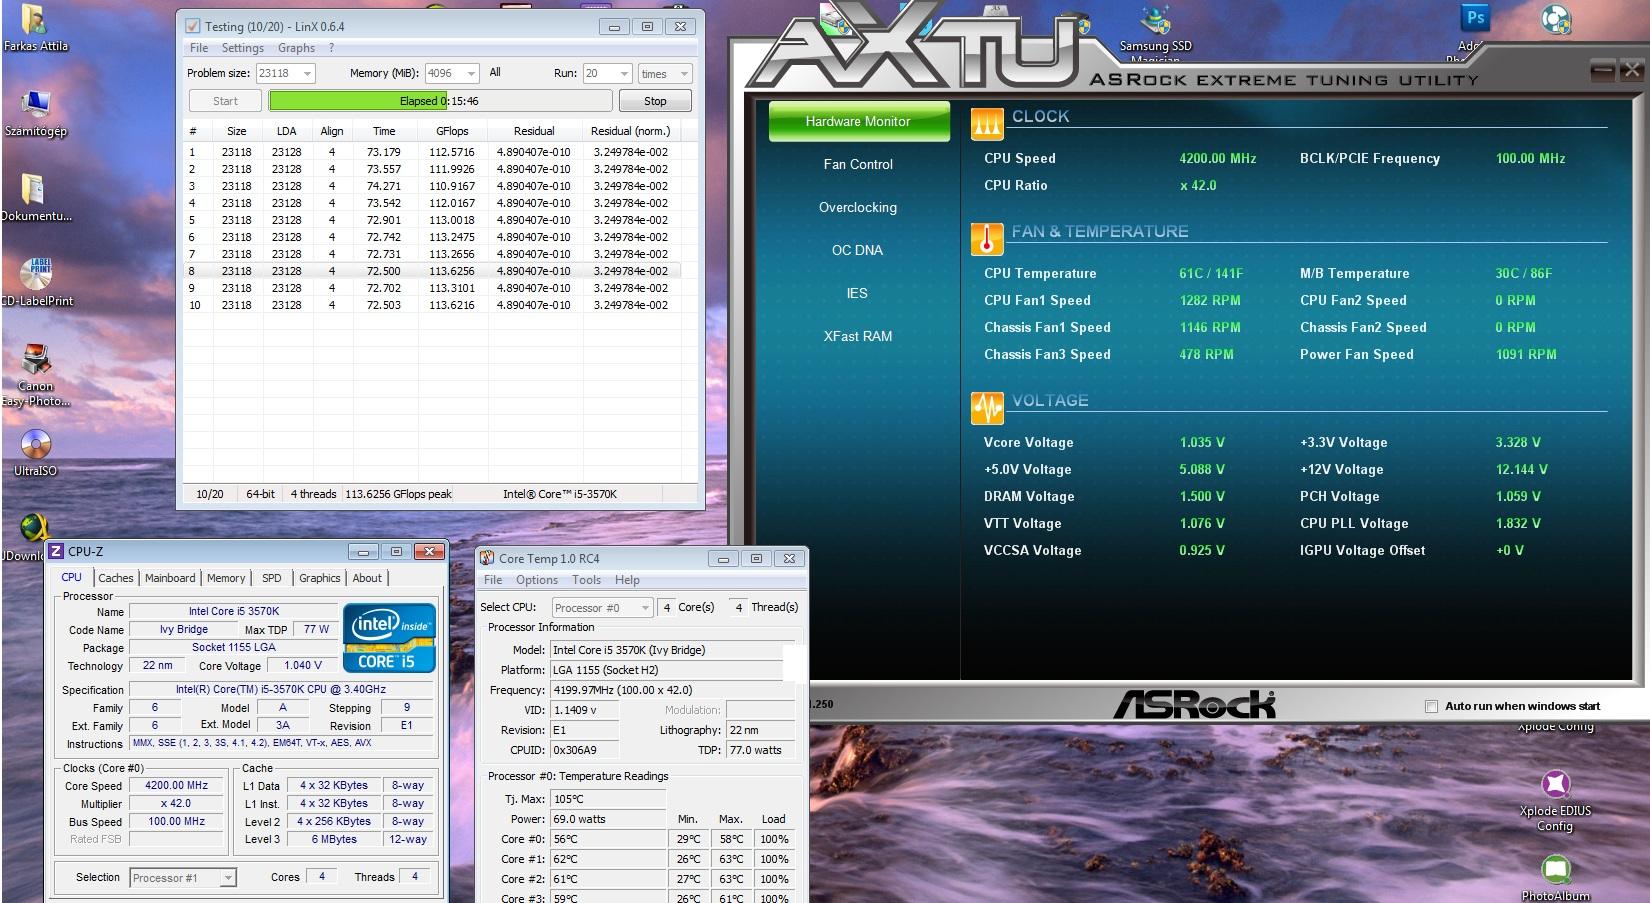1650x903 pixels.
Task: Click the CPU Speed value 4200.00 MHz in AXTU
Action: click(1218, 158)
